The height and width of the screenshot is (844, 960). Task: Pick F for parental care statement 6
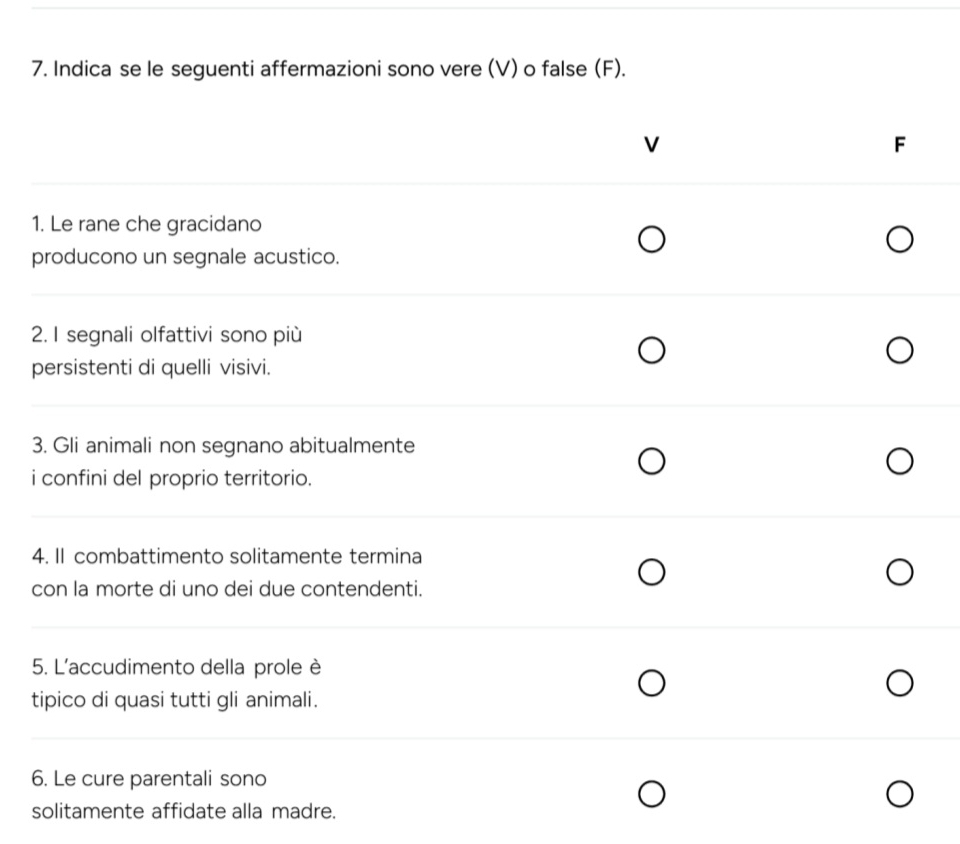(x=899, y=794)
